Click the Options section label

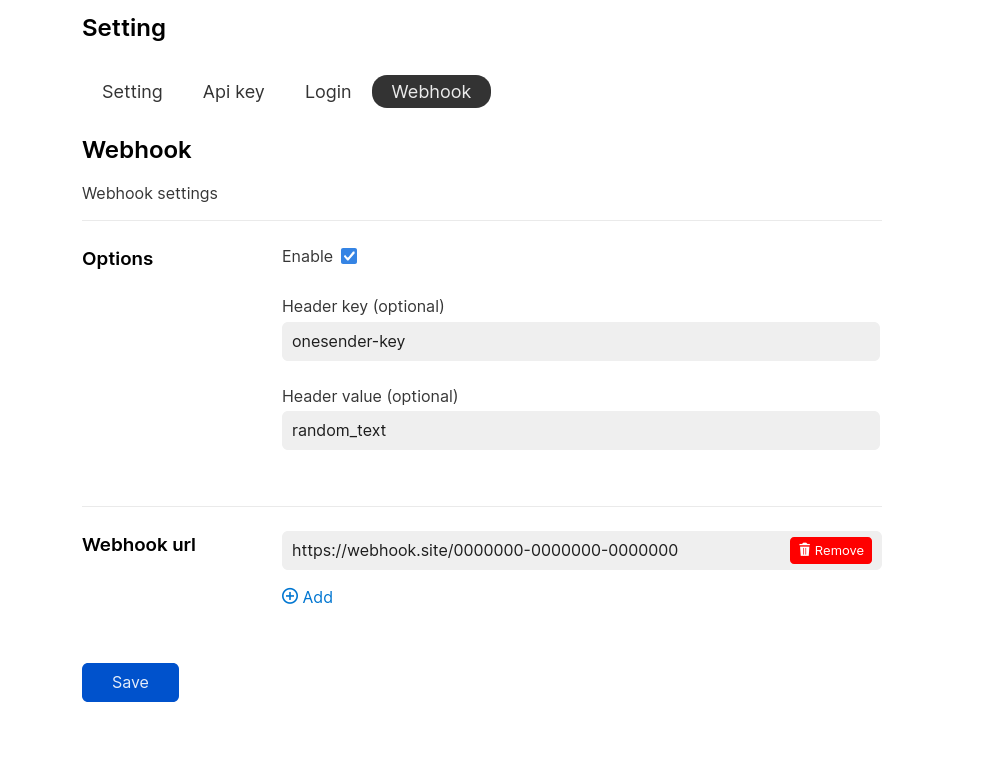117,259
